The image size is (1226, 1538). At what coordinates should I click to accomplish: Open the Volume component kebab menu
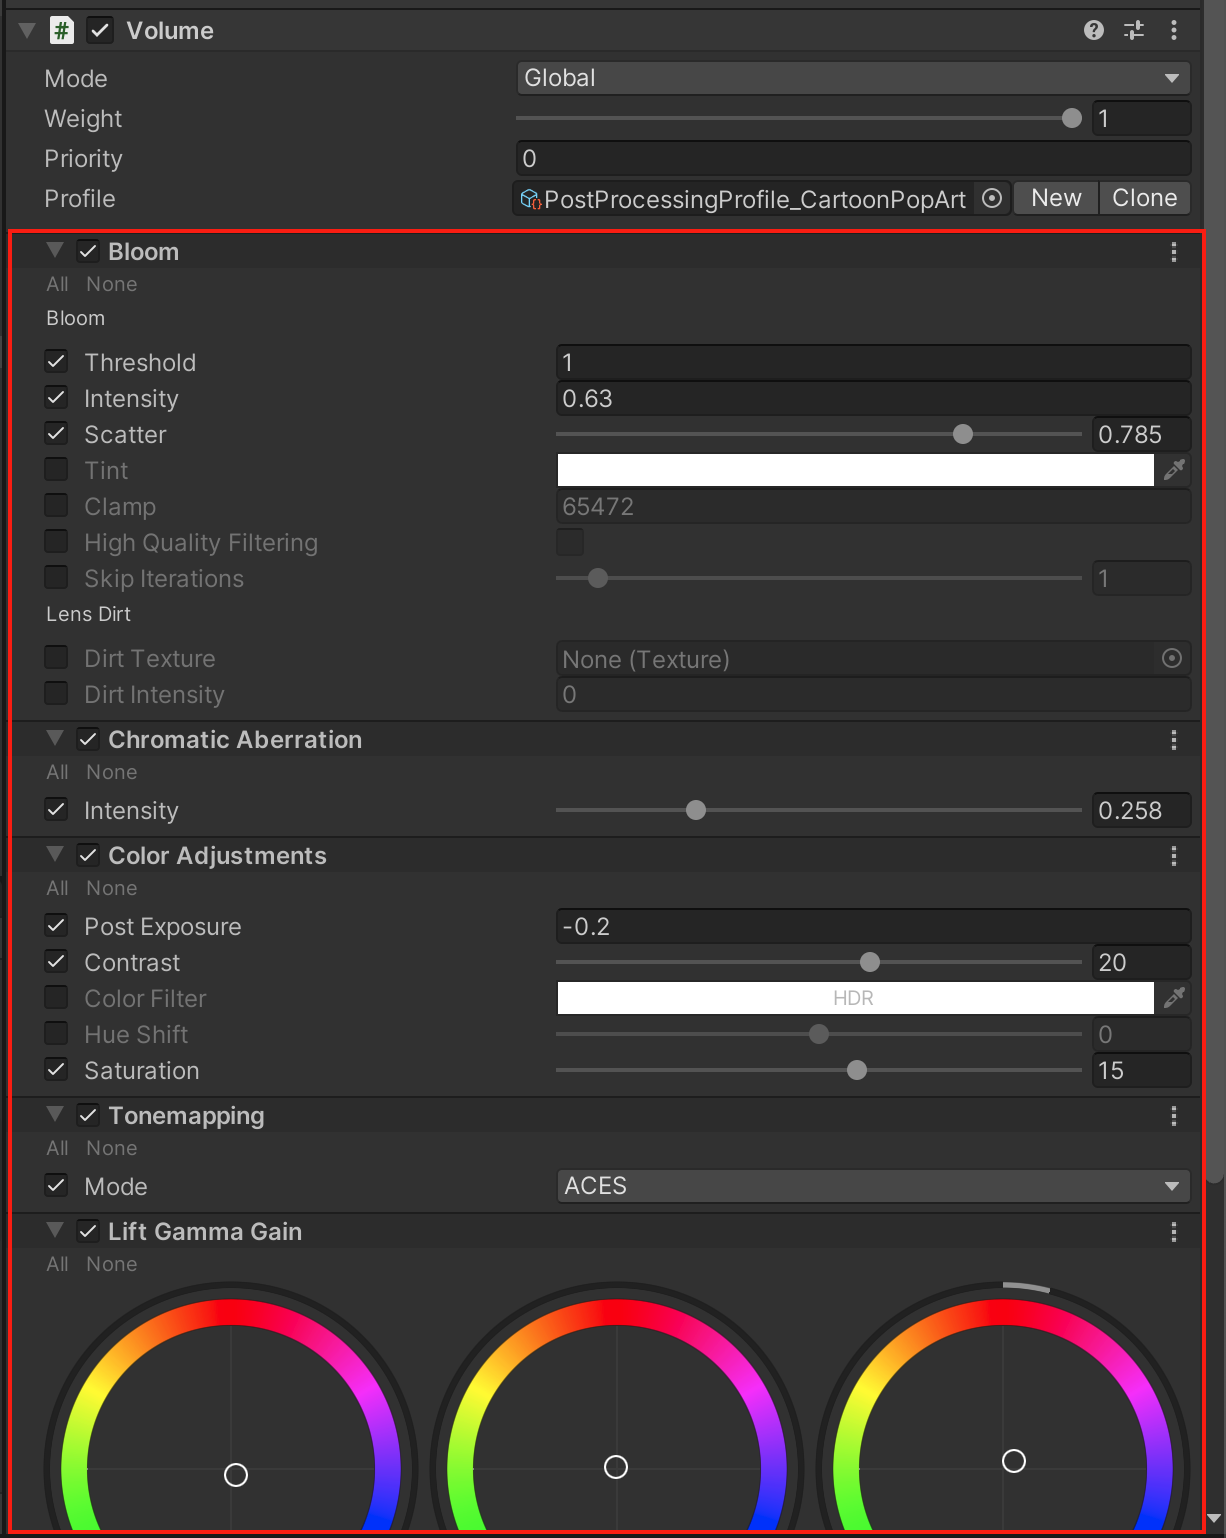click(x=1173, y=30)
